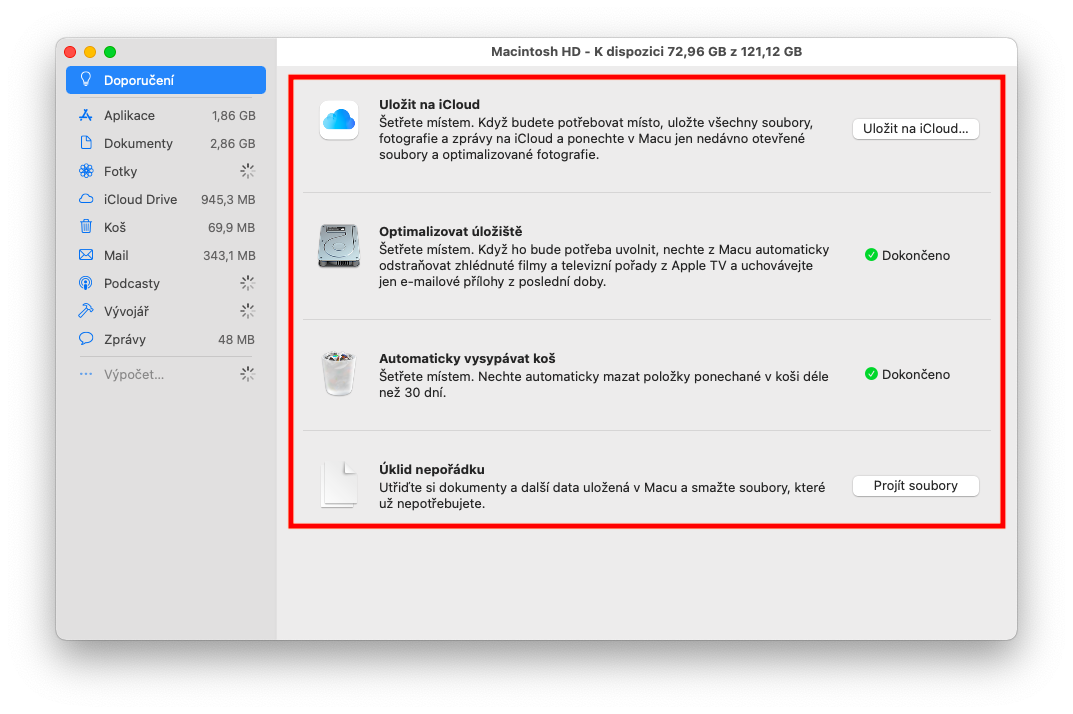Click the Automaticky vysypávat koš heading

click(x=467, y=359)
